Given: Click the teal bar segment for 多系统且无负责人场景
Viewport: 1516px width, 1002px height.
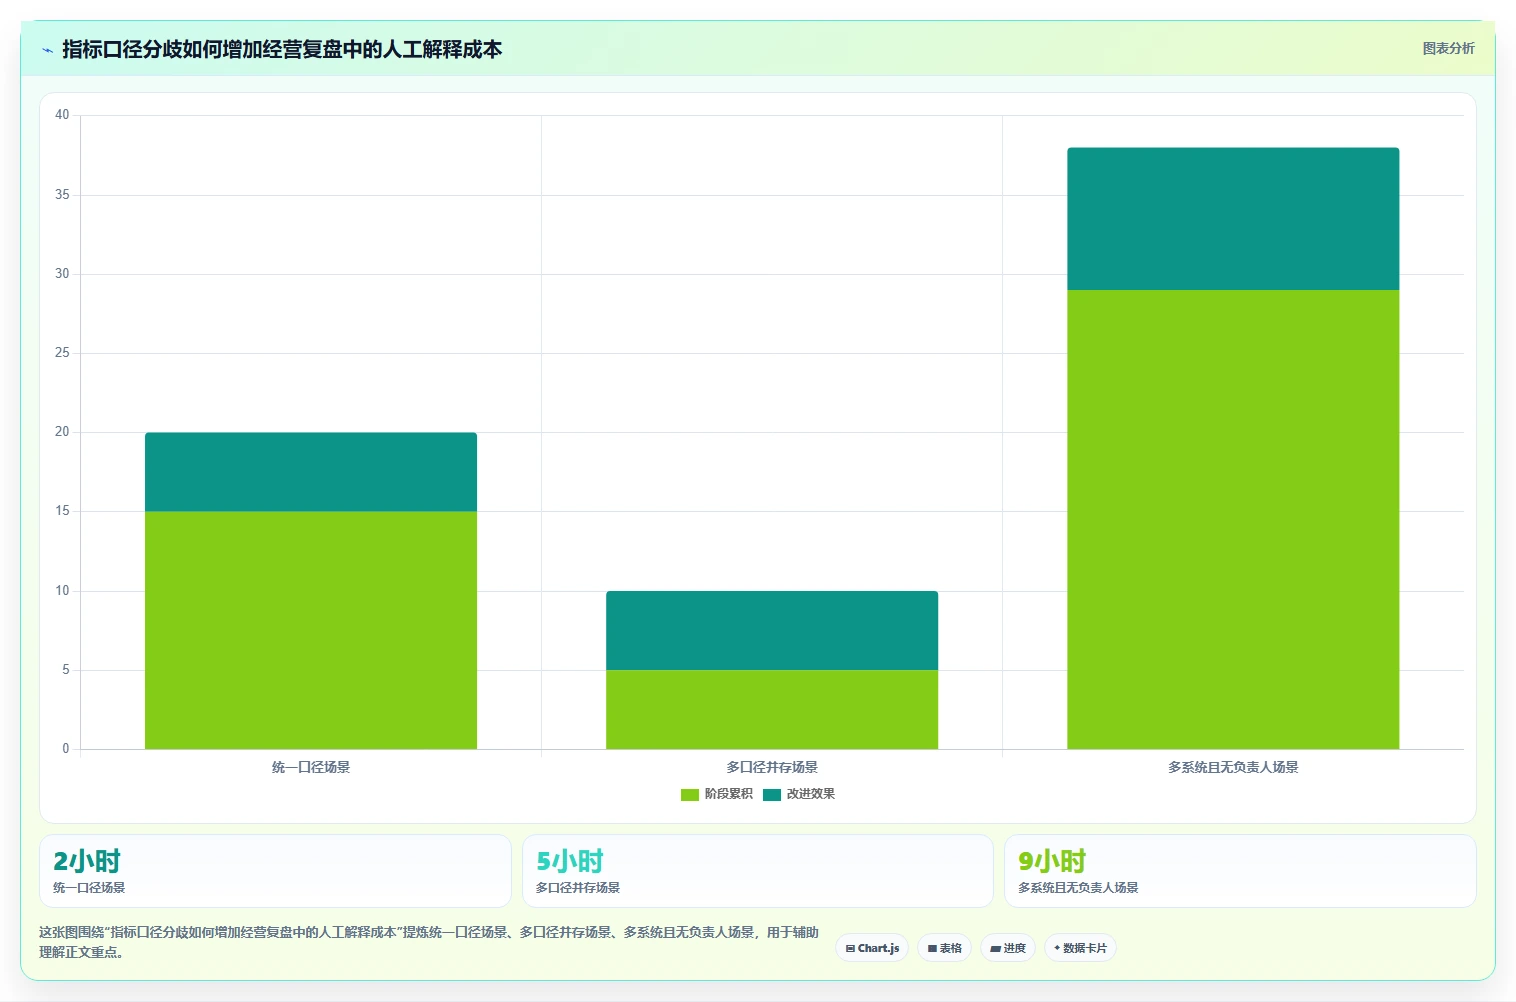Looking at the screenshot, I should coord(1233,219).
